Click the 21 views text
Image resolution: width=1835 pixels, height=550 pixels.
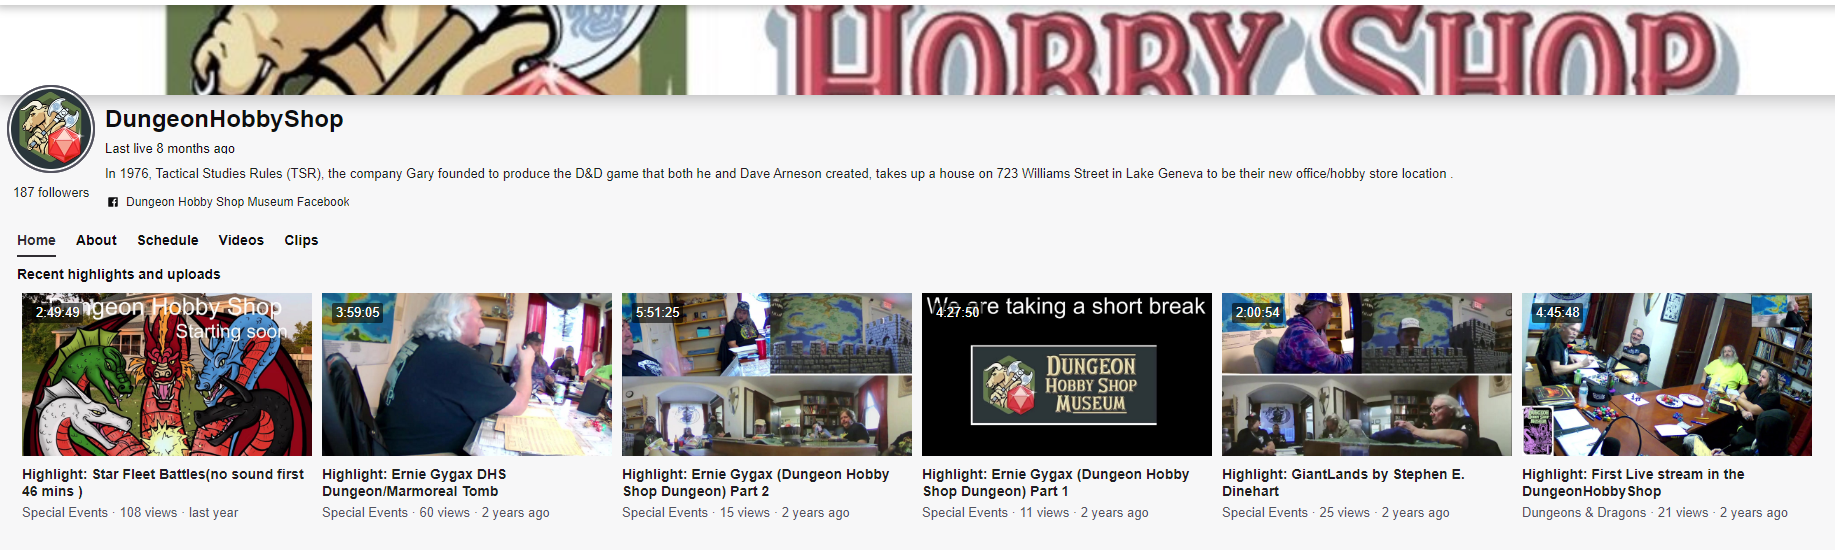[1683, 513]
